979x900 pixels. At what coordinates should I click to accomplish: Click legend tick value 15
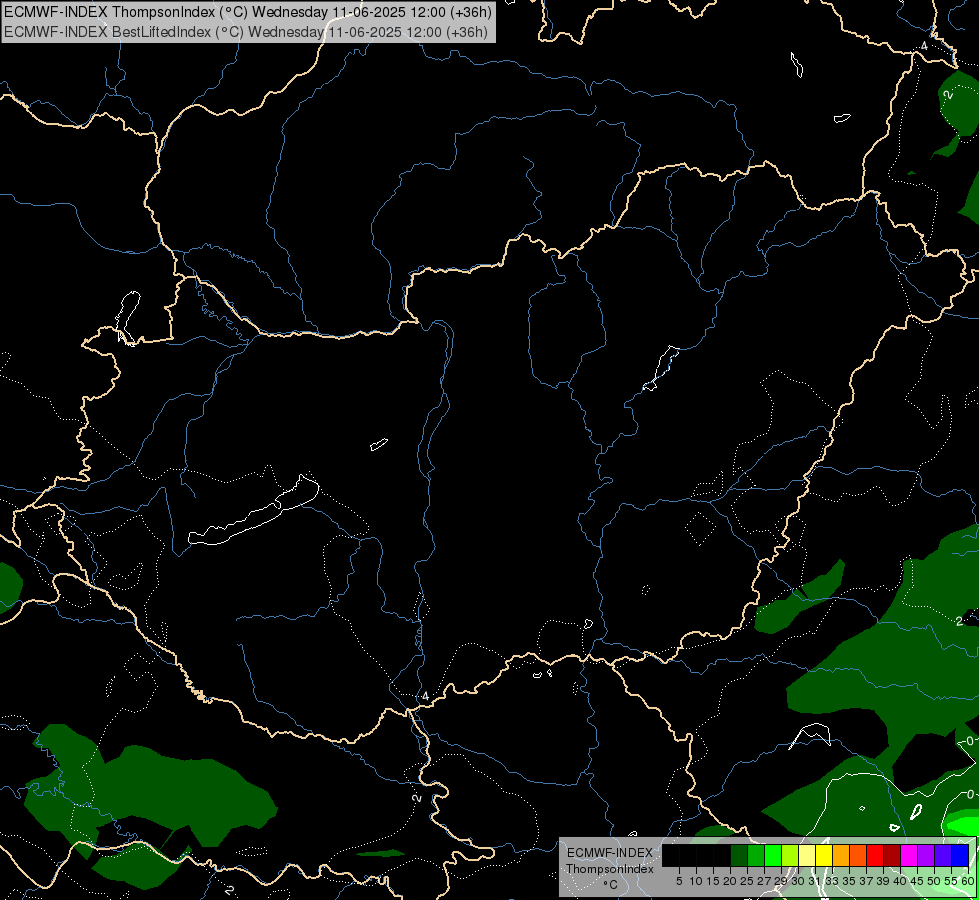[x=713, y=881]
